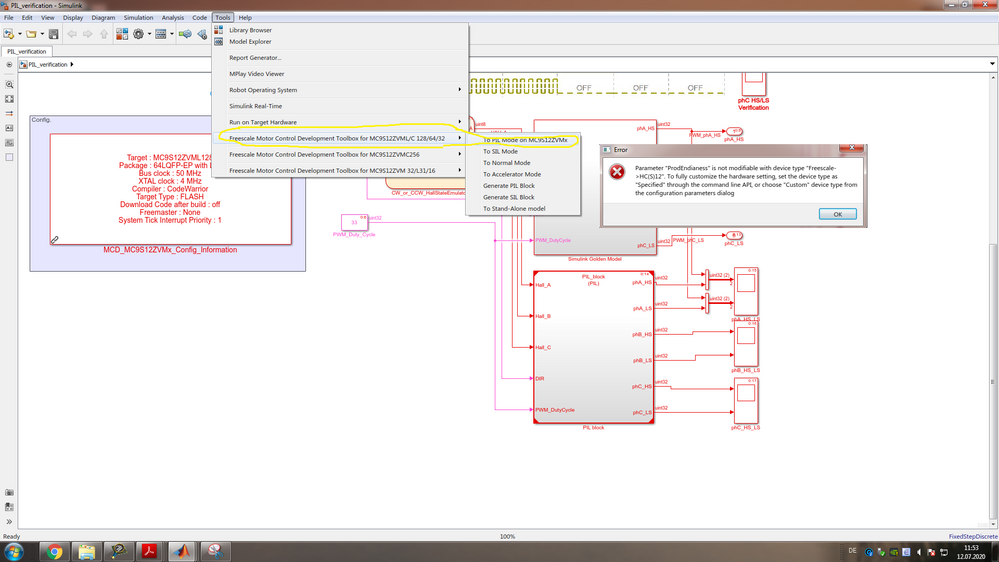Open the Code menu

tap(199, 18)
